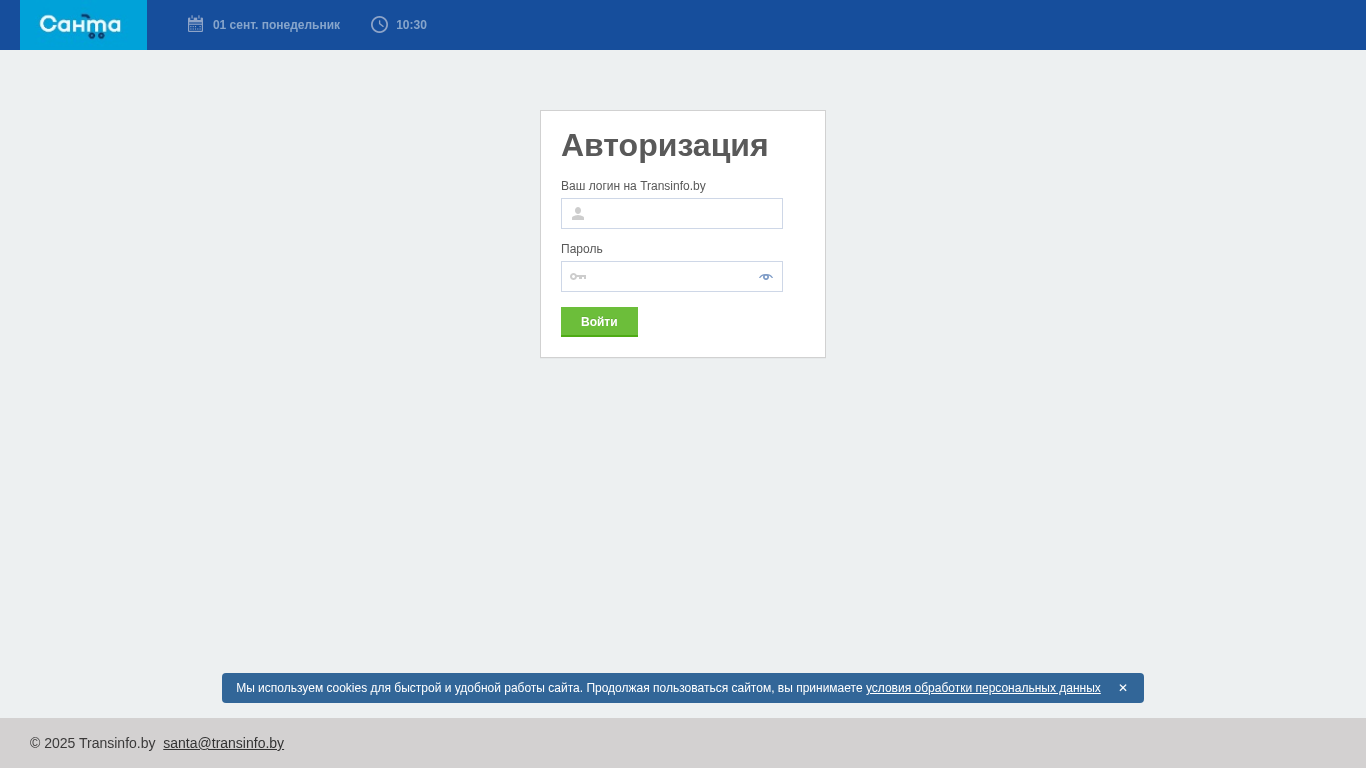Click the green Войти button
The width and height of the screenshot is (1366, 768).
599,322
